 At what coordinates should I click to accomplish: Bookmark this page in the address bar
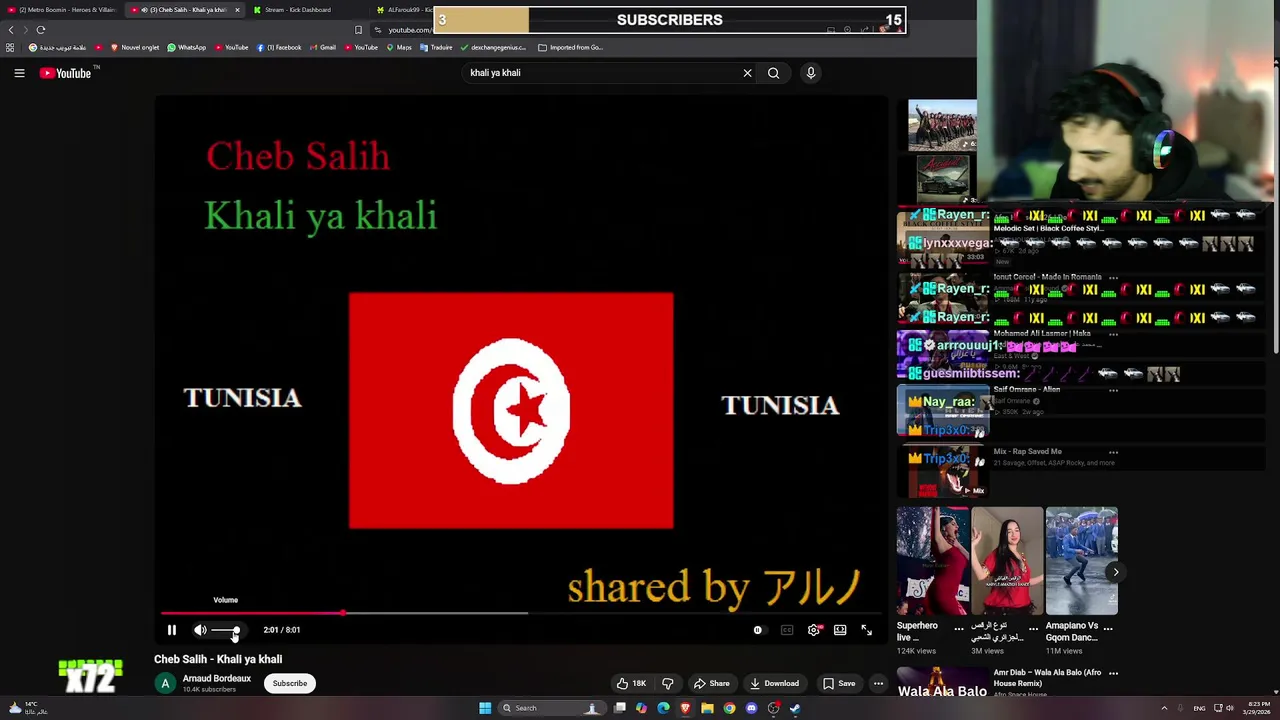(358, 30)
